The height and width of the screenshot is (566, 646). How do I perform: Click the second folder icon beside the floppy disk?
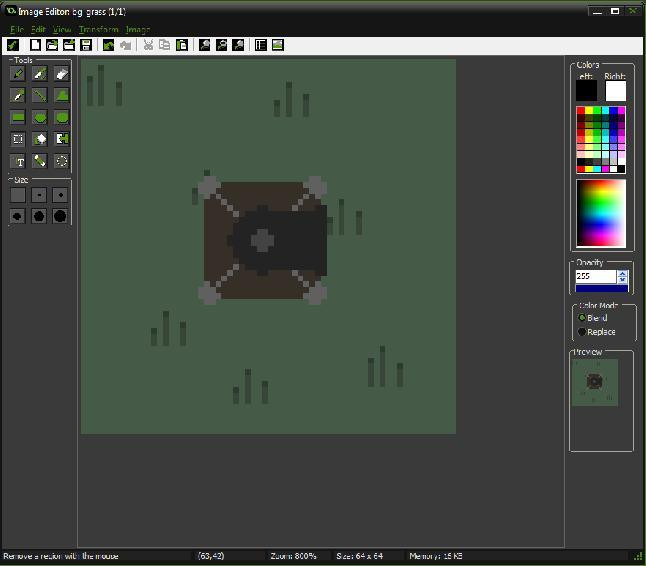[69, 45]
